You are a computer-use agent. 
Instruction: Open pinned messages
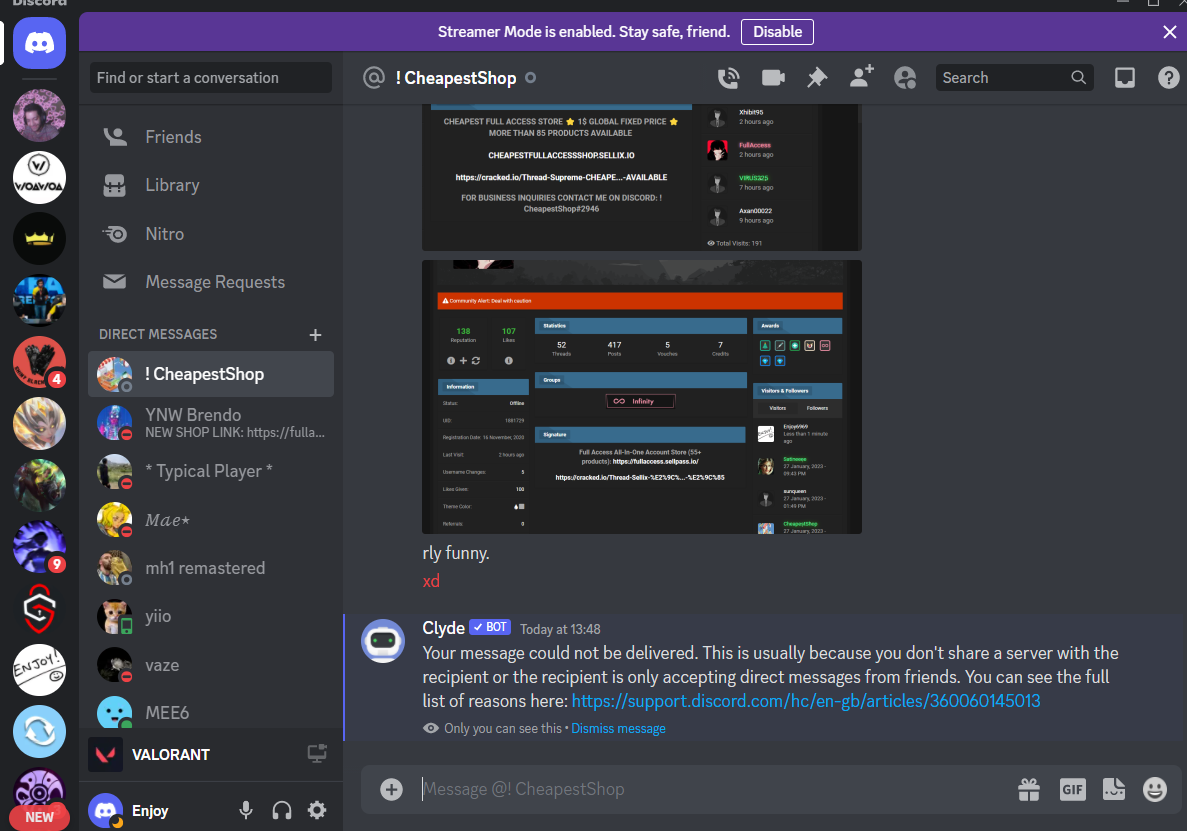tap(817, 78)
